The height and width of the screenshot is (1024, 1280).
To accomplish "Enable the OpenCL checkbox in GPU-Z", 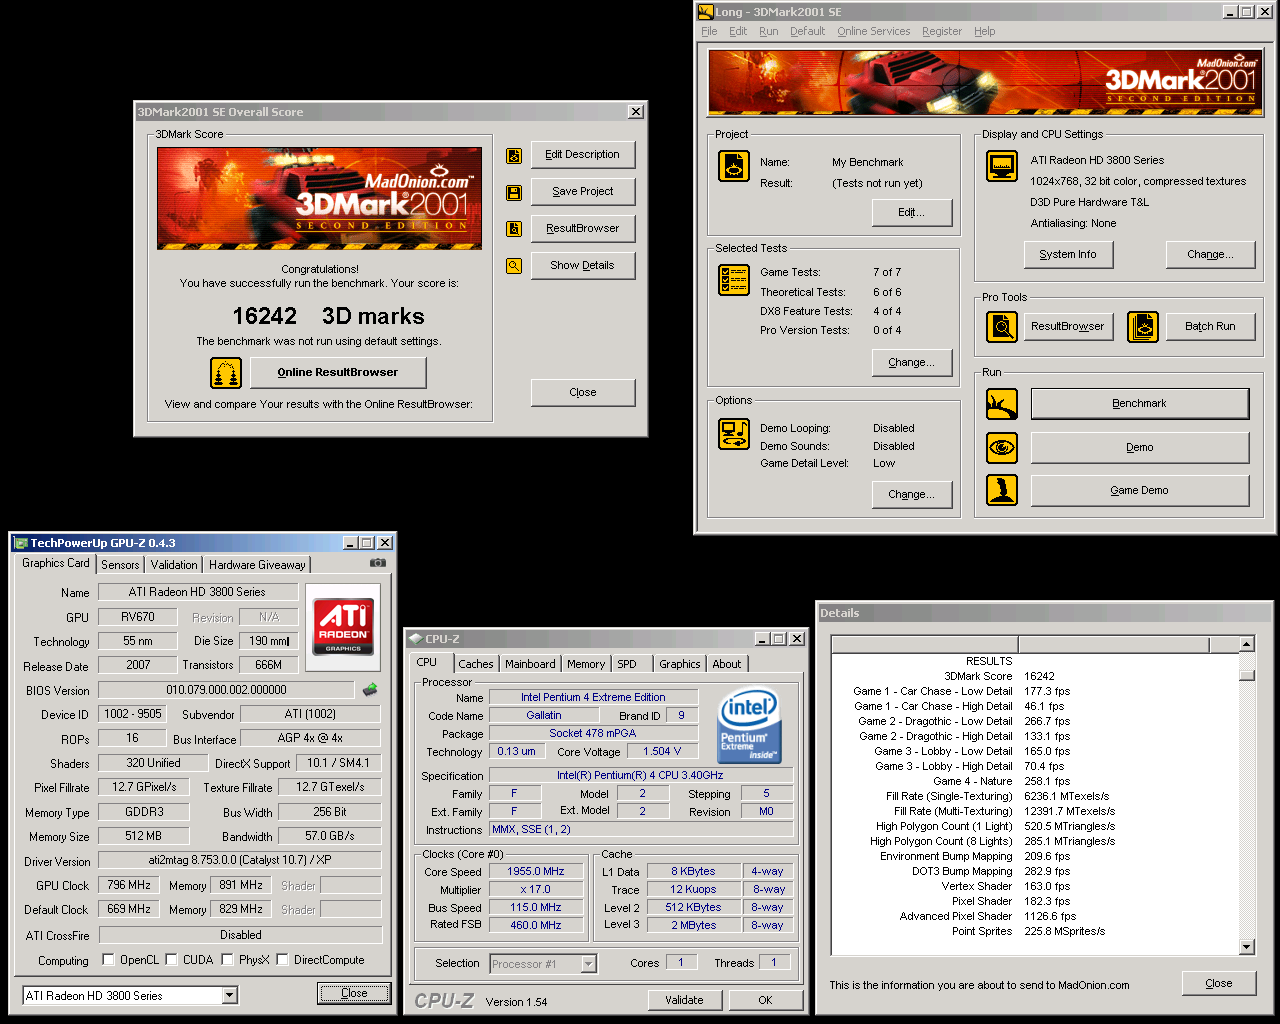I will pos(108,960).
